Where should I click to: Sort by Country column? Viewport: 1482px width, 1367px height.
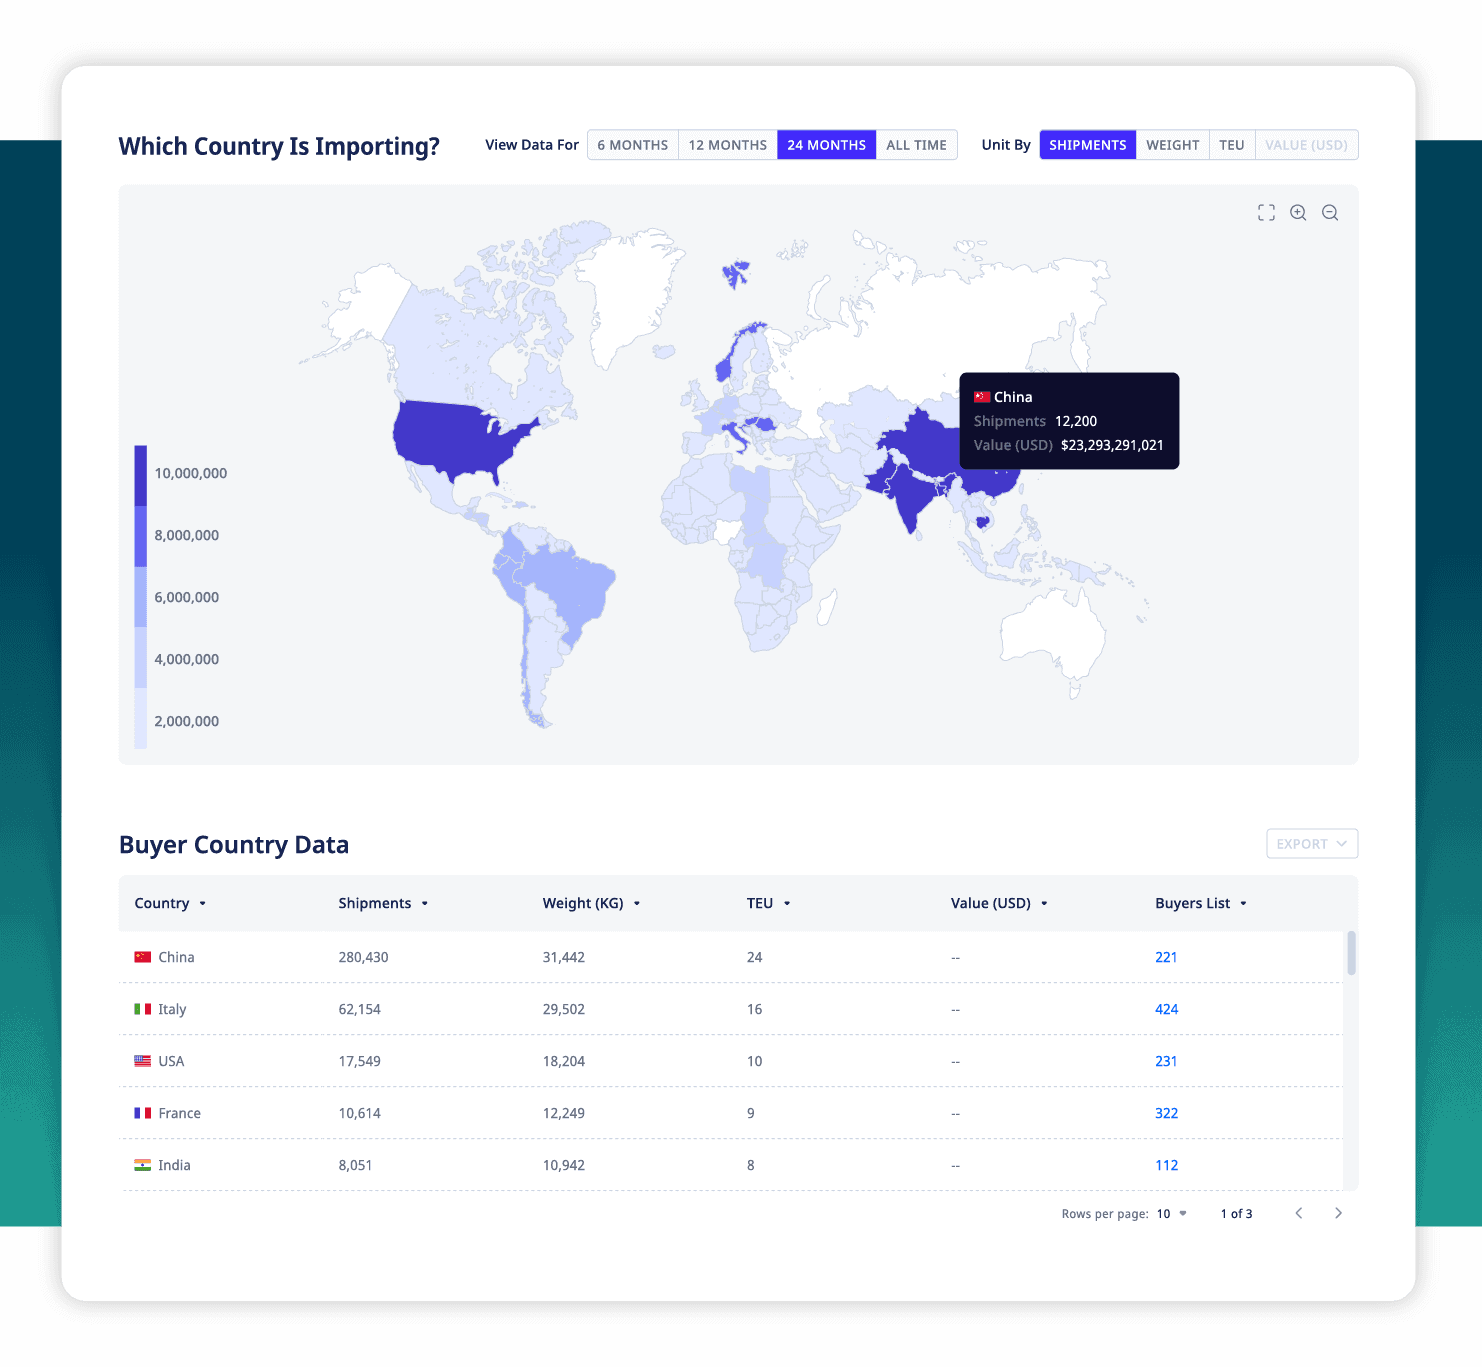[170, 903]
